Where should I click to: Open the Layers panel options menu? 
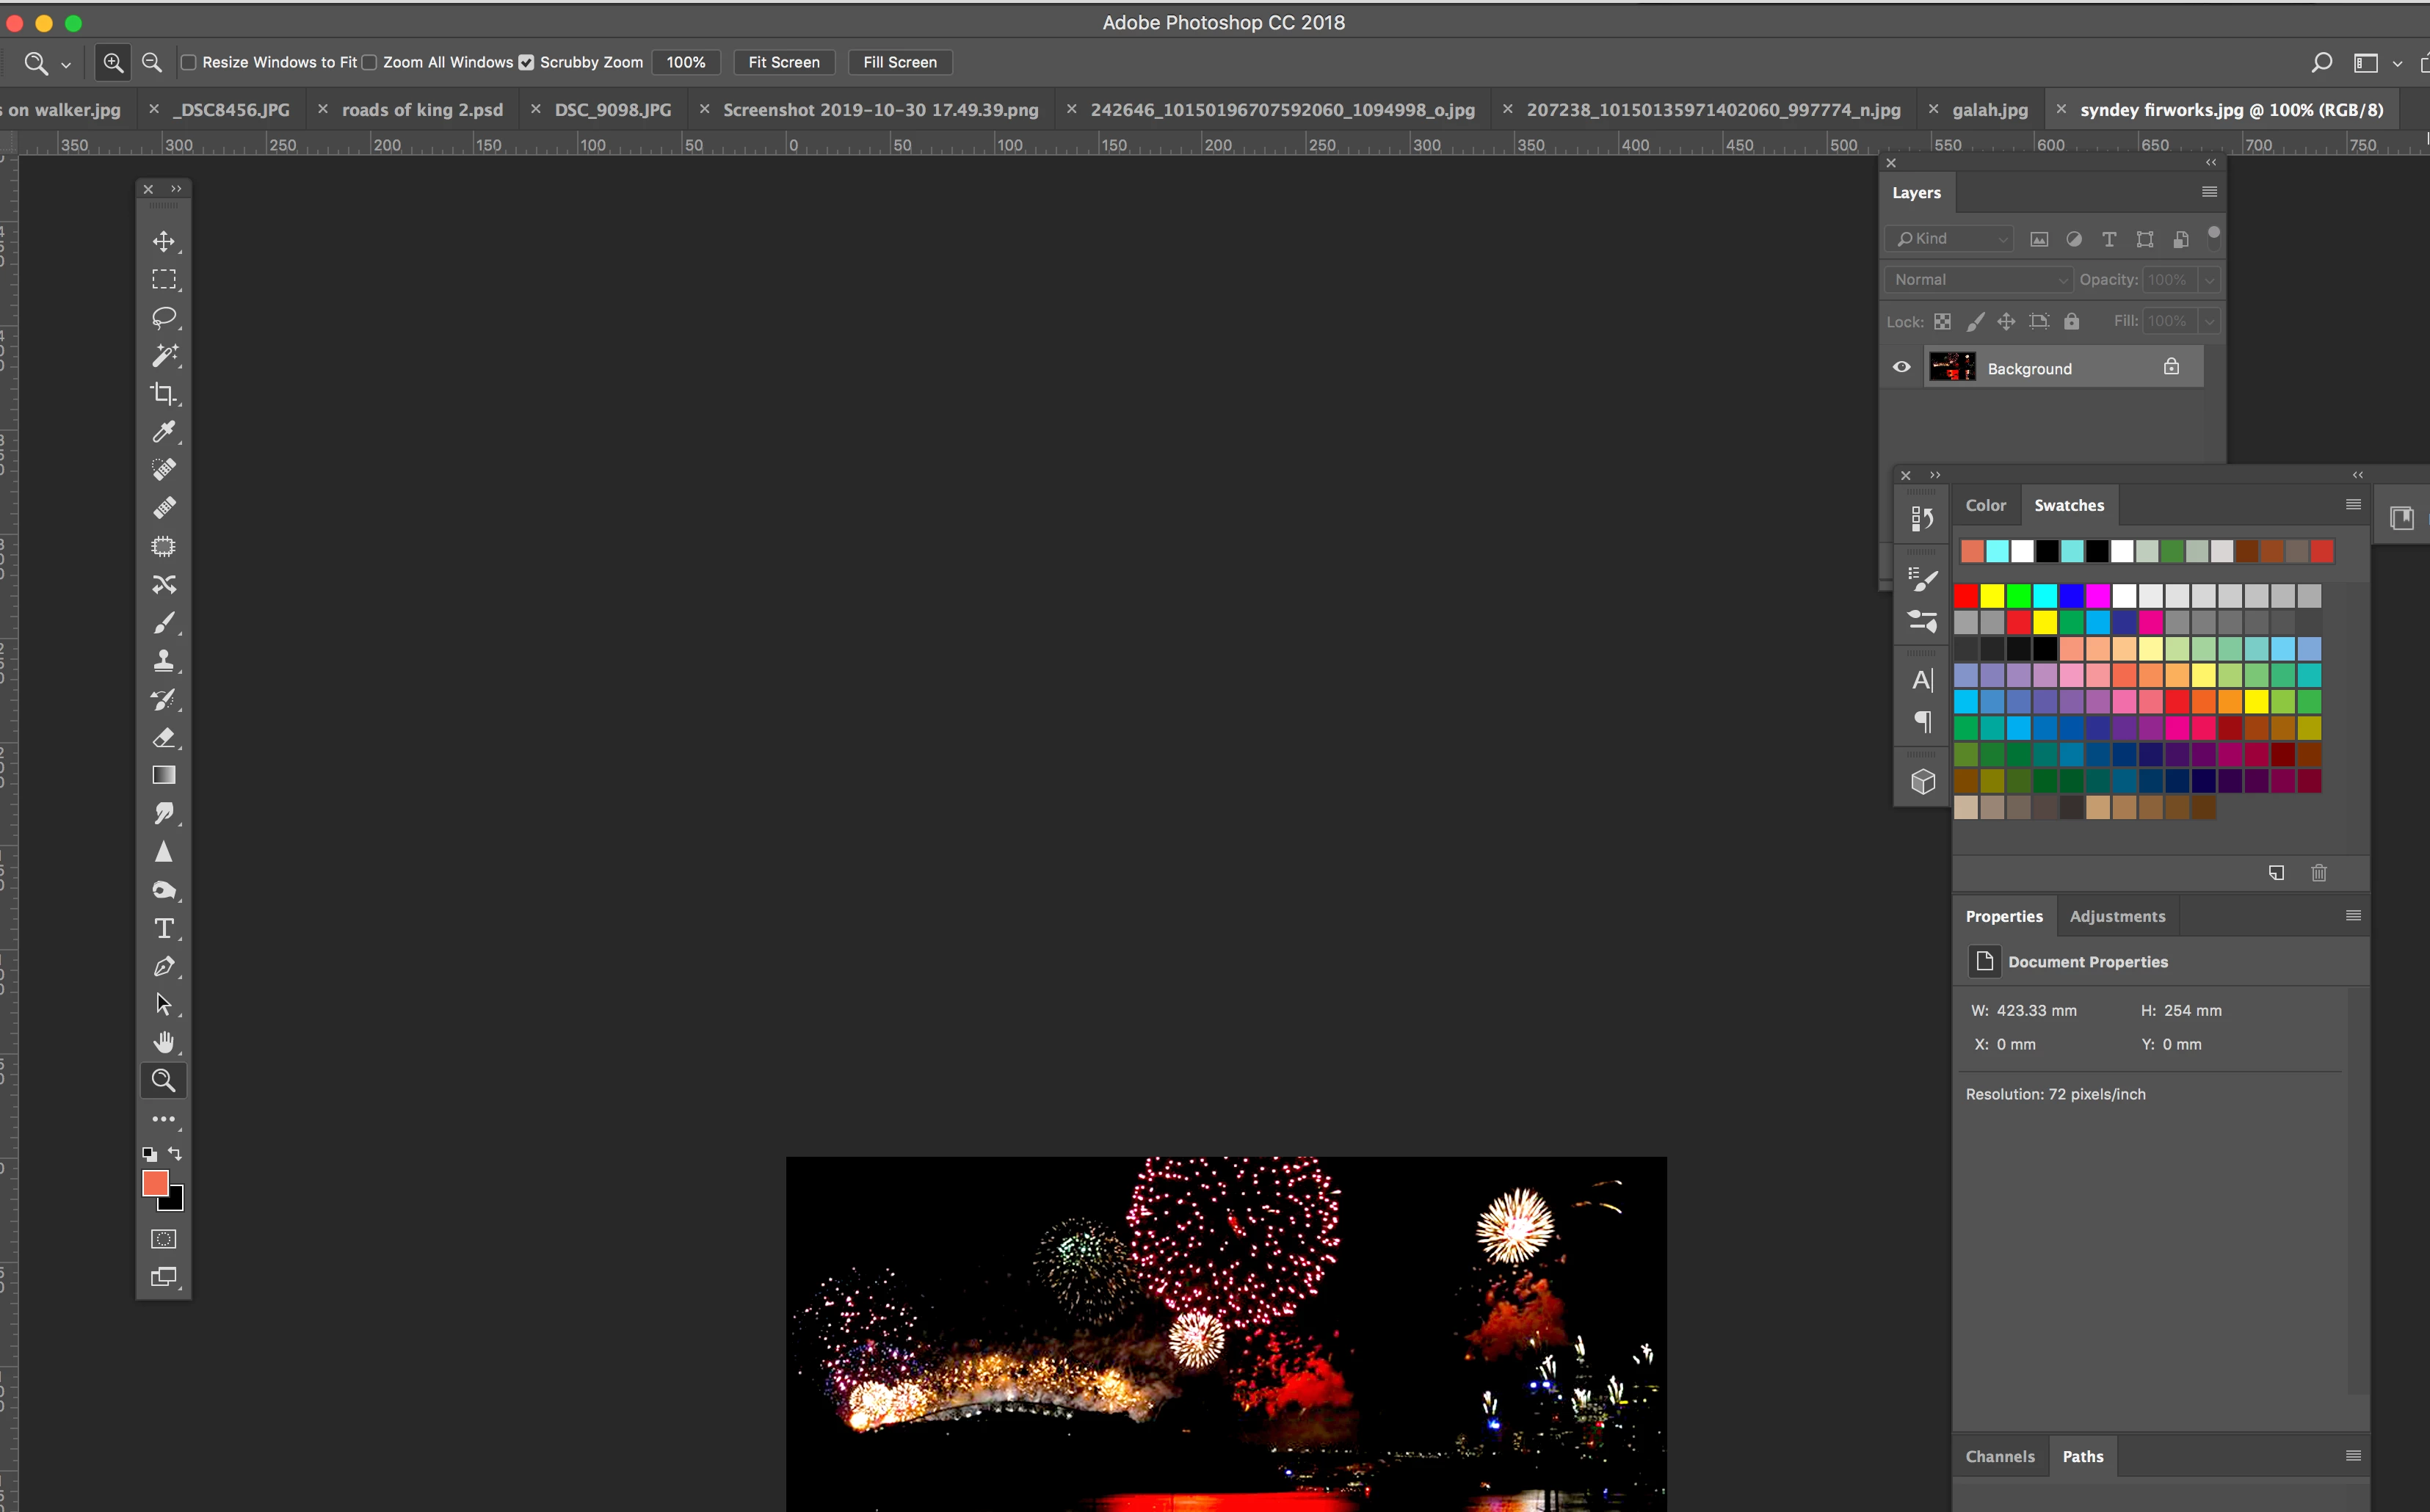[2209, 192]
